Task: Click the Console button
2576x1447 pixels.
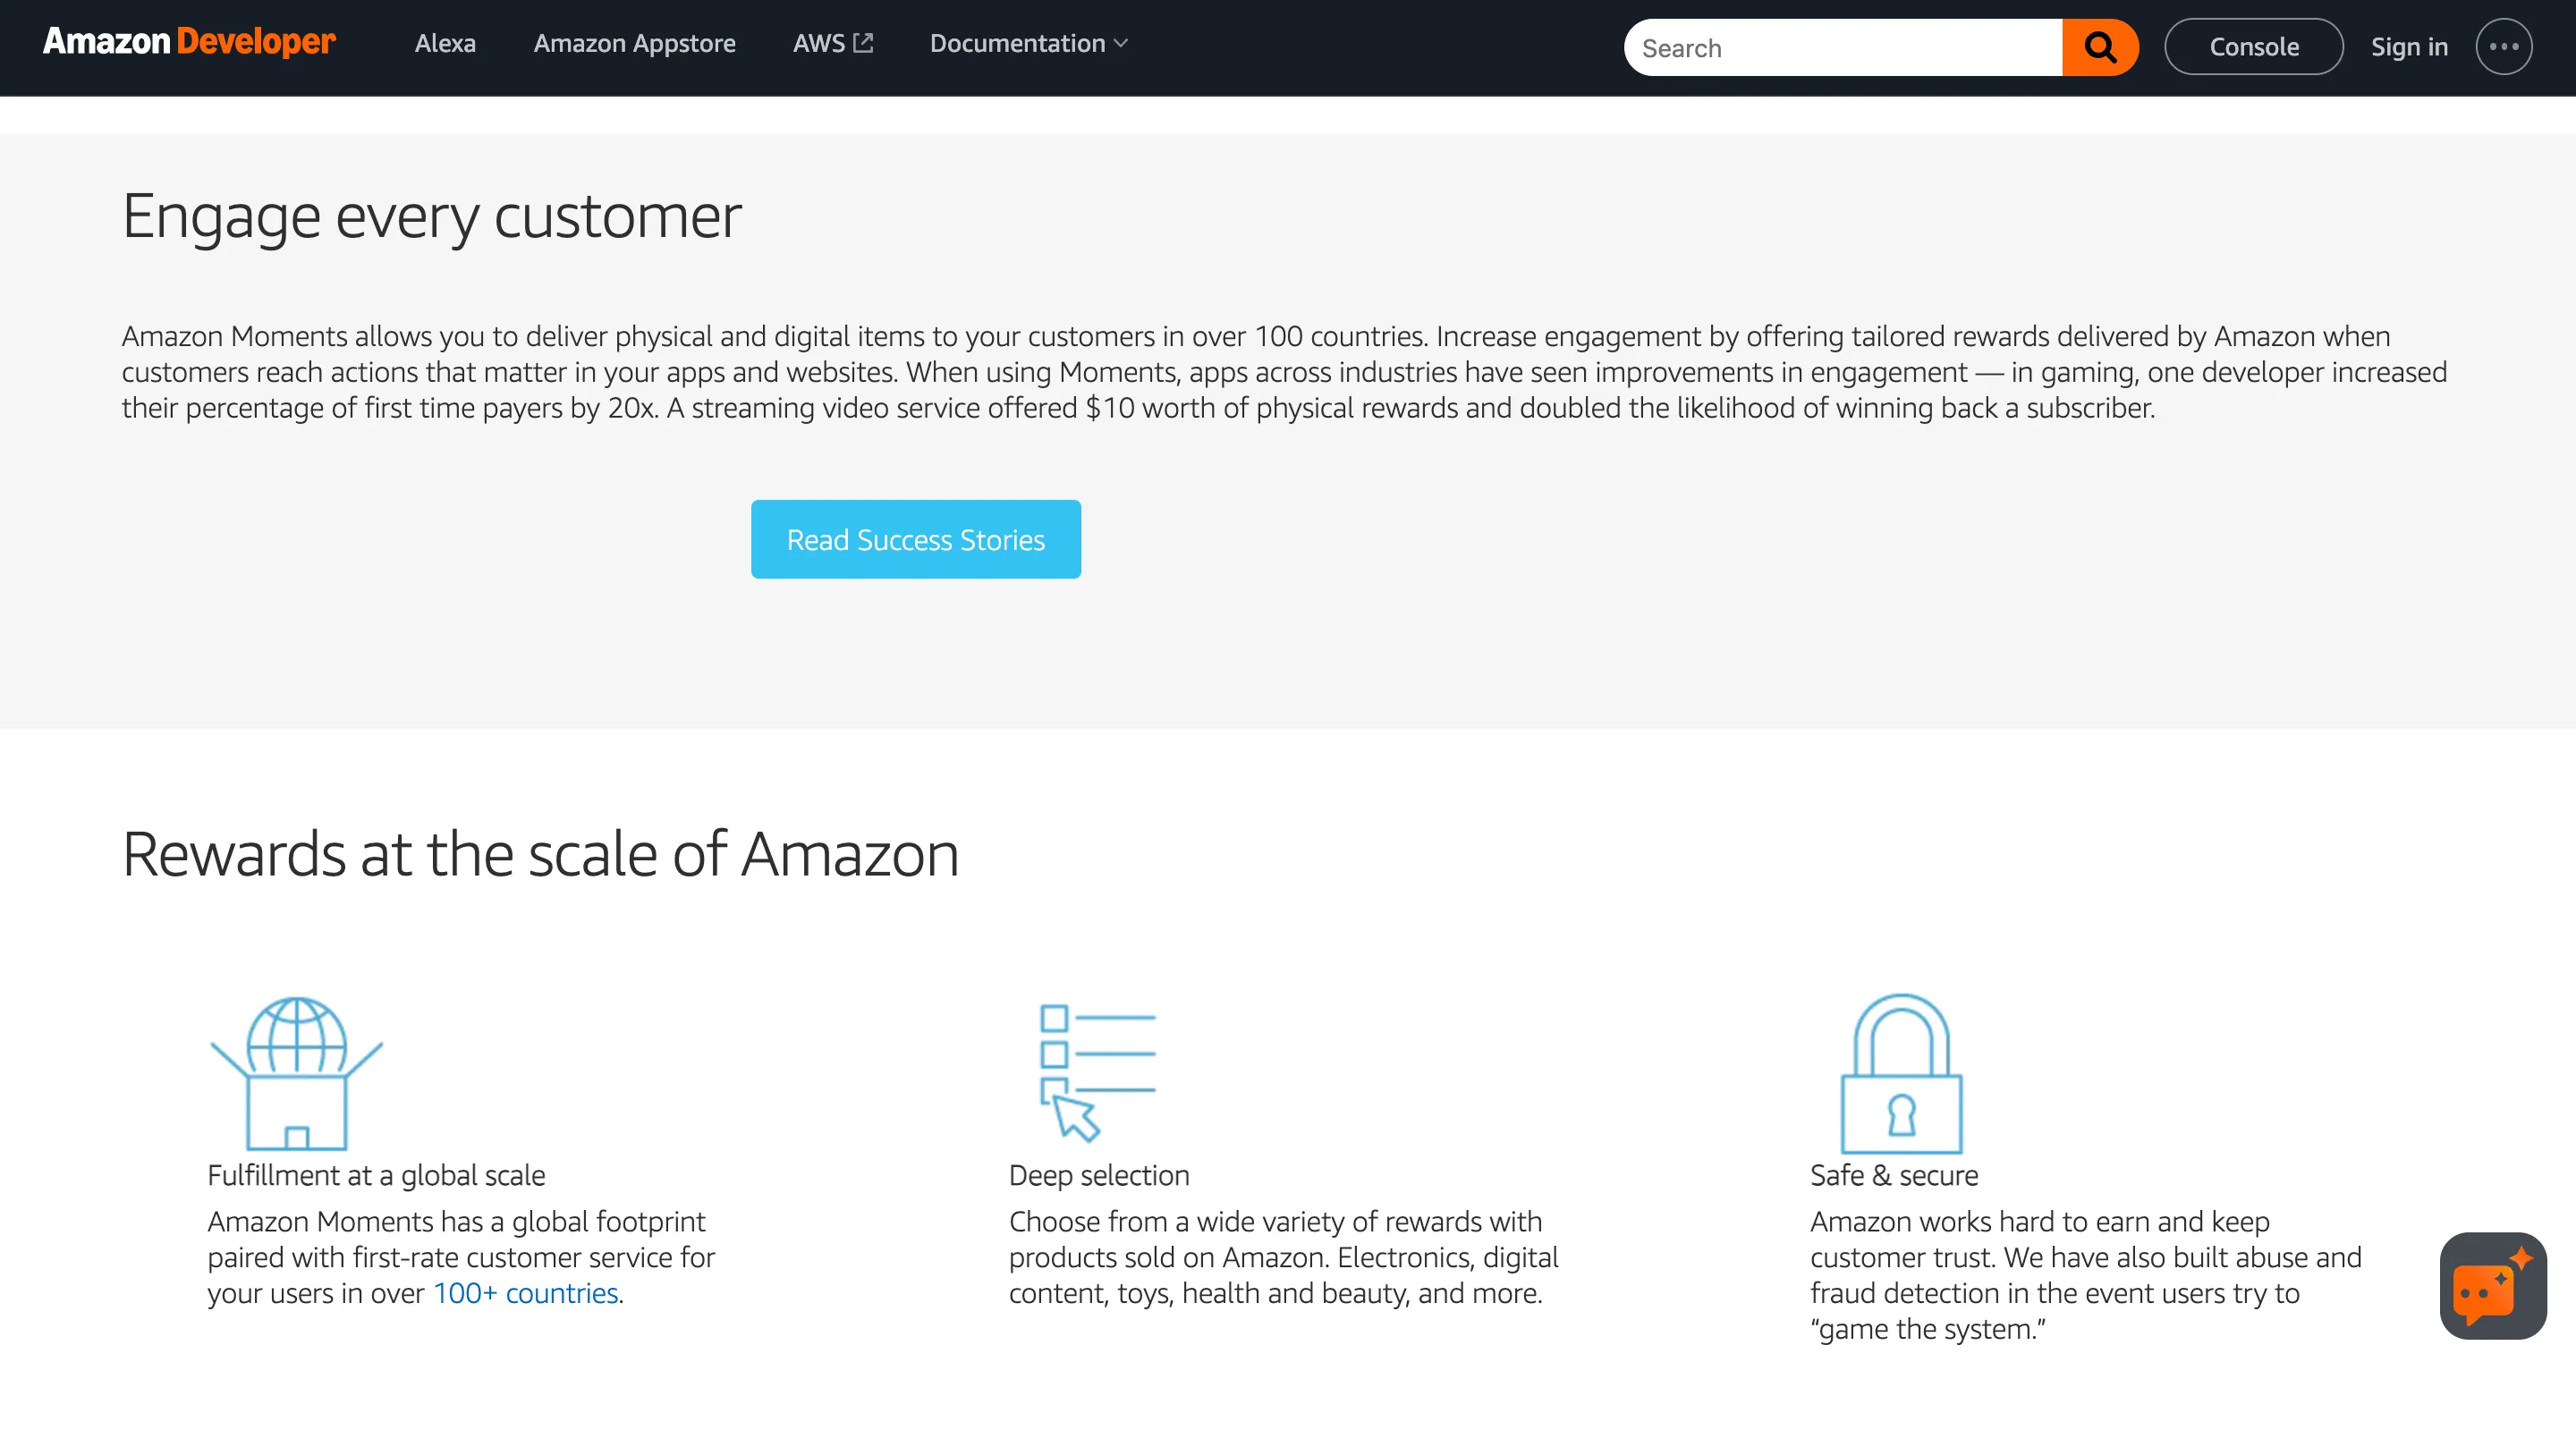Action: coord(2254,46)
